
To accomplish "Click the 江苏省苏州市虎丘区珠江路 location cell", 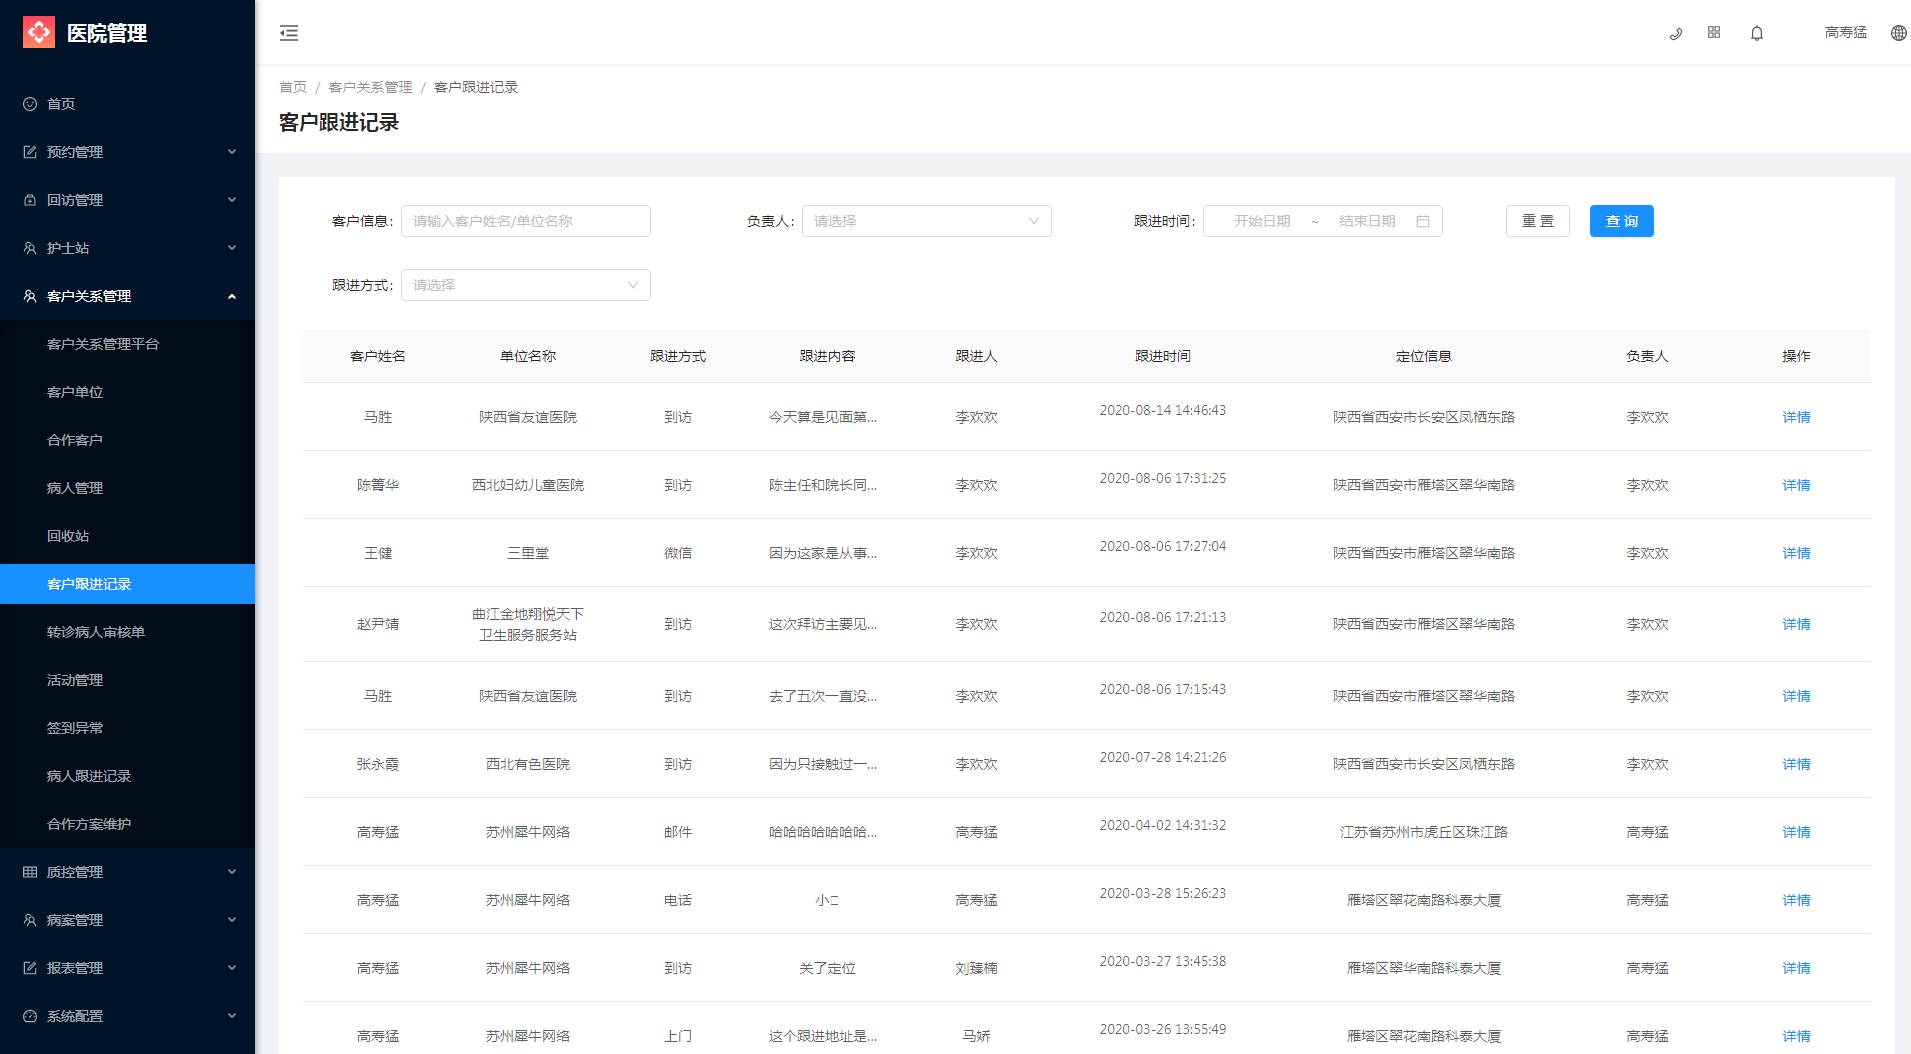I will coord(1424,832).
